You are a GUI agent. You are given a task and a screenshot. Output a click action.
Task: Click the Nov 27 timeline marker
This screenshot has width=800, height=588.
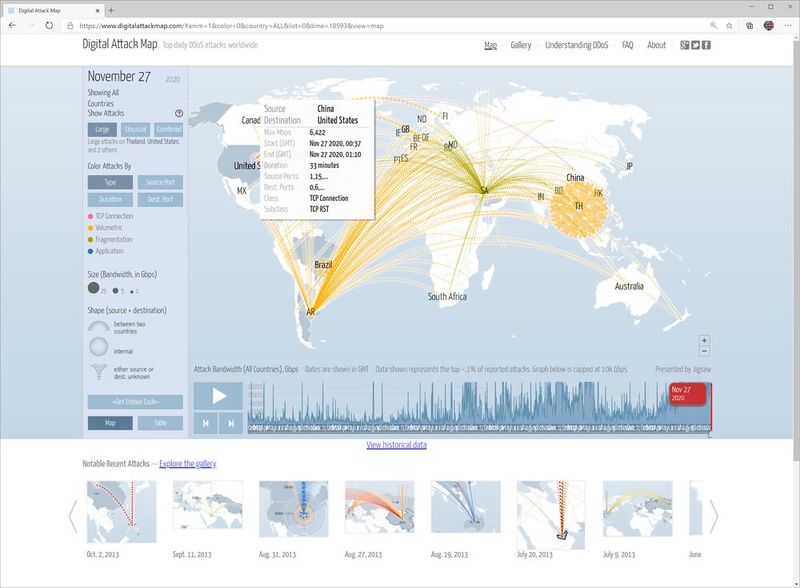pos(687,394)
